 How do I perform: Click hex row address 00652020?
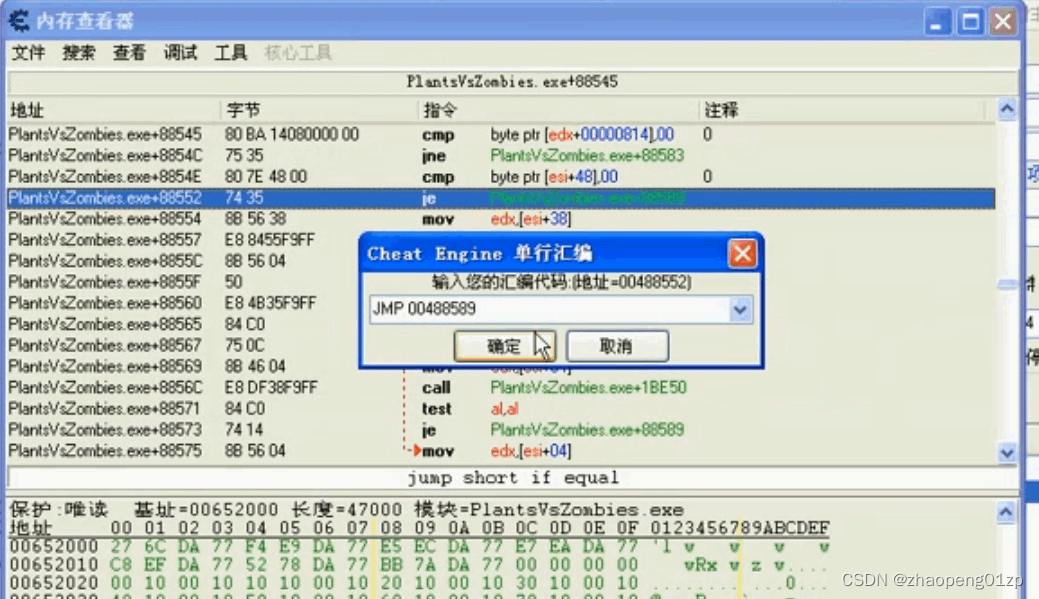click(54, 584)
